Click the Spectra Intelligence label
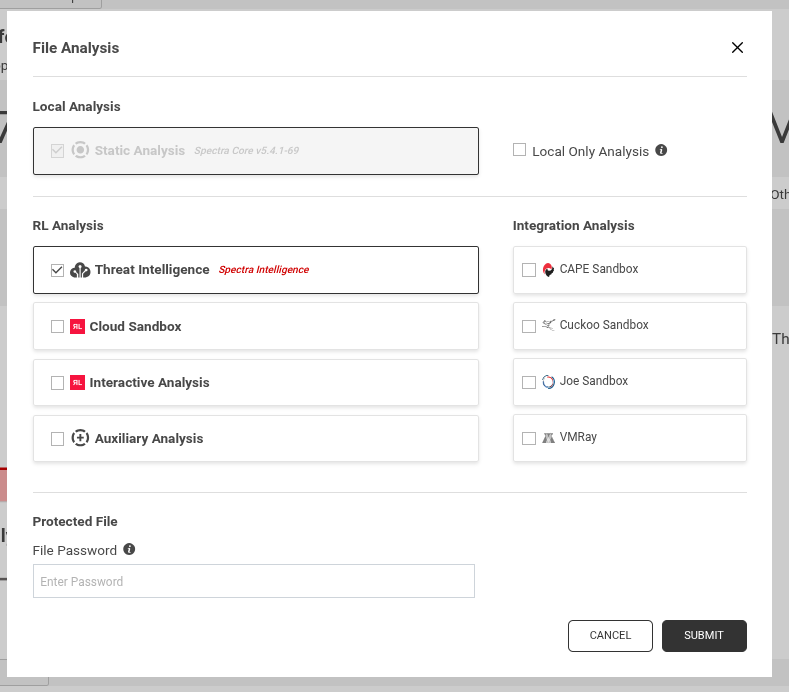This screenshot has width=789, height=692. pos(264,270)
